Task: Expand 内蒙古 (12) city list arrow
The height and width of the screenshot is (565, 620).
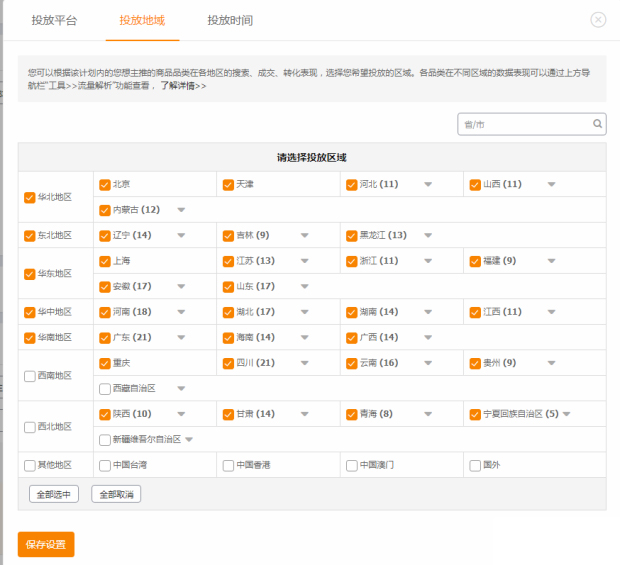Action: point(181,210)
